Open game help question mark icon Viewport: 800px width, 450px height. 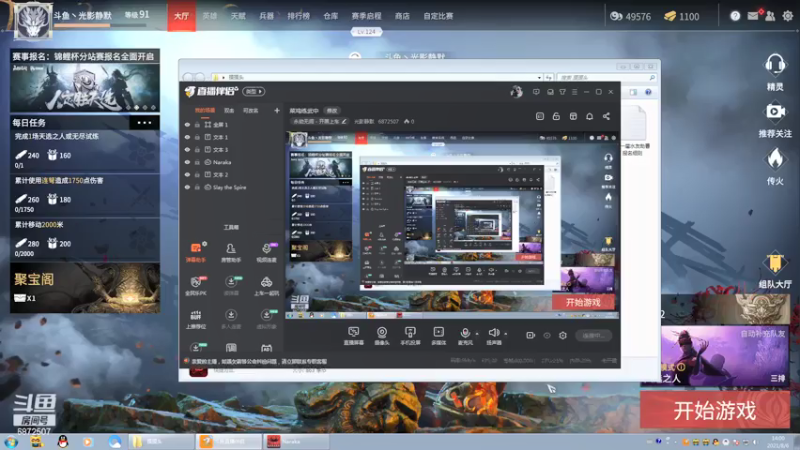click(735, 16)
